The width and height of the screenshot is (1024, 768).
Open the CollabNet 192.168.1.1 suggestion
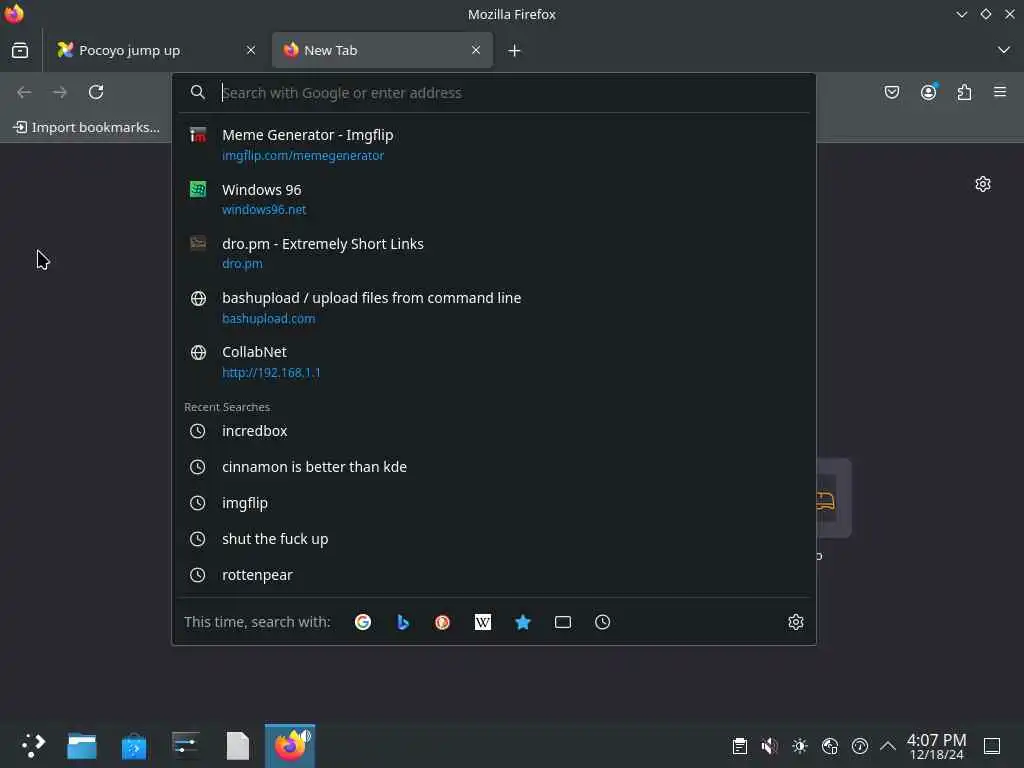[494, 361]
